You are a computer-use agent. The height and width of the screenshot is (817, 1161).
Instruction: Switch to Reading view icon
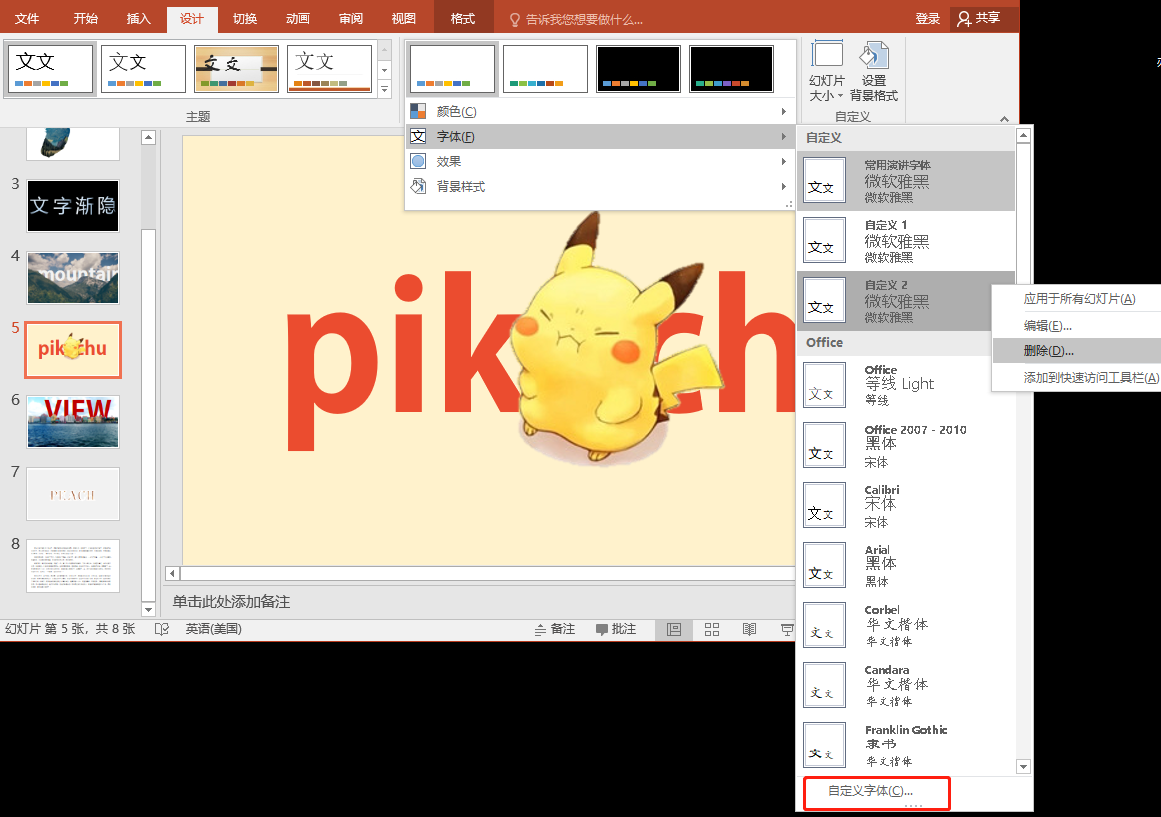pyautogui.click(x=749, y=630)
